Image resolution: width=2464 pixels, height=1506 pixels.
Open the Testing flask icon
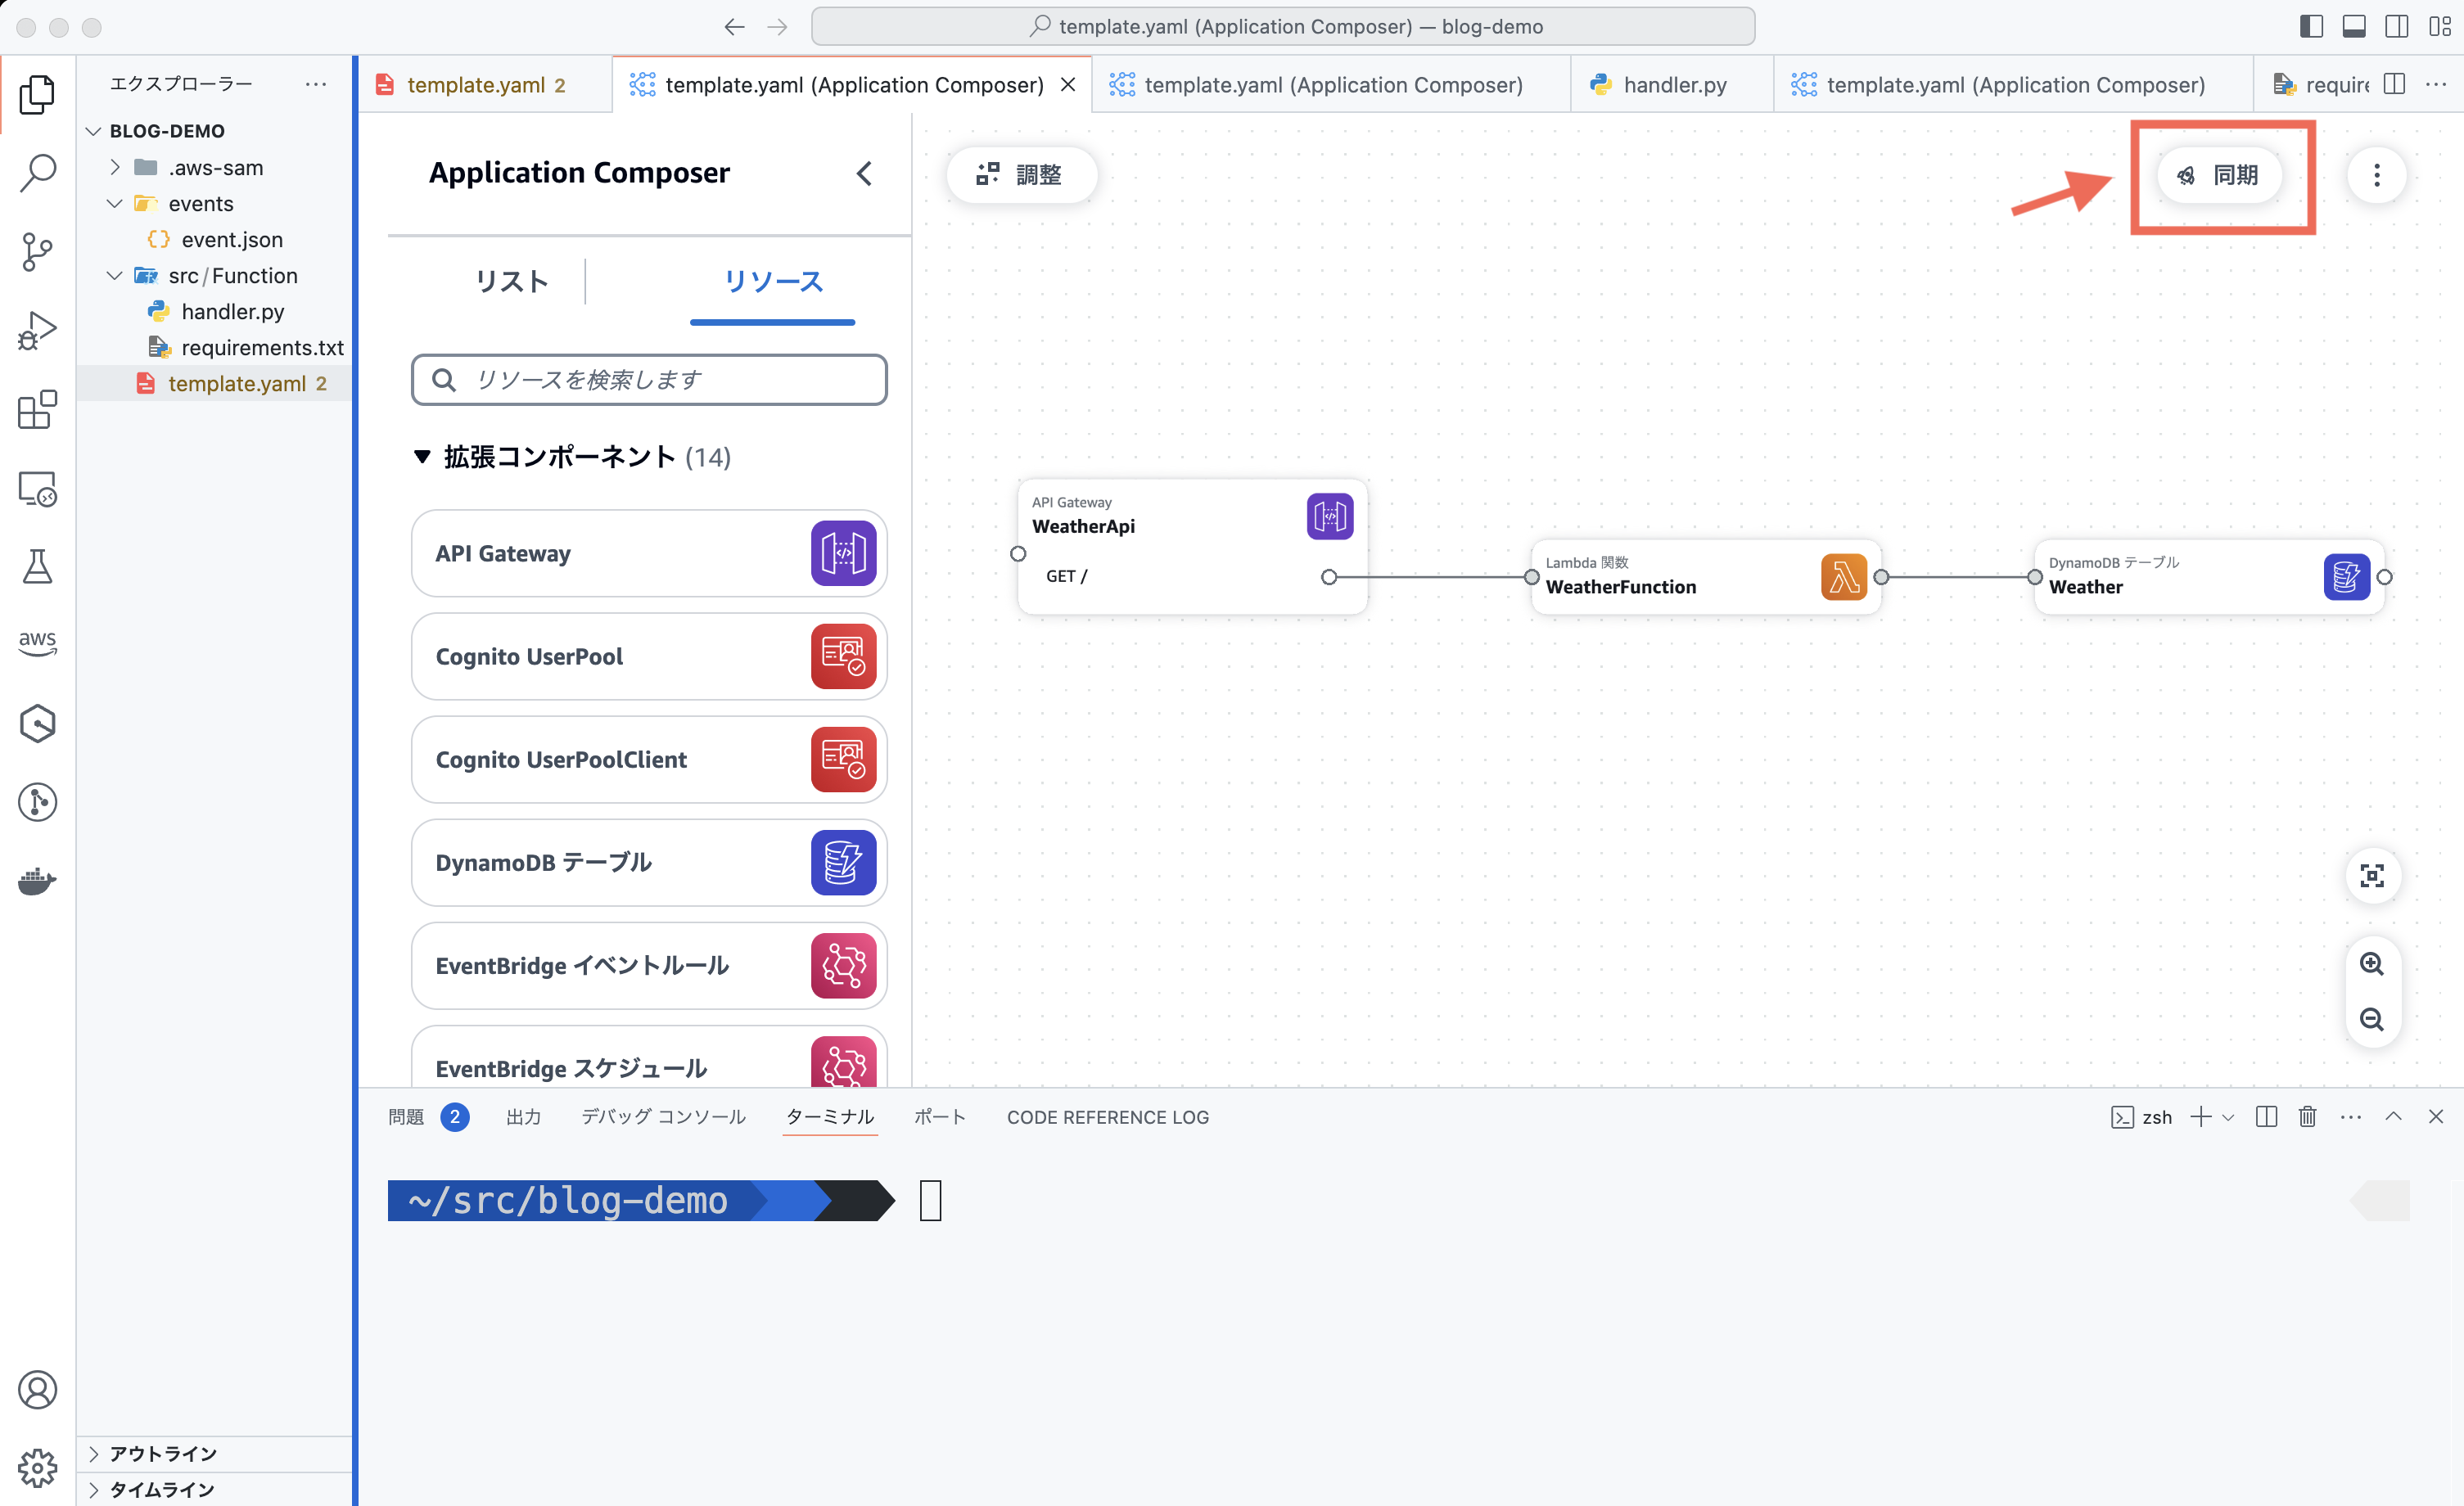tap(37, 566)
